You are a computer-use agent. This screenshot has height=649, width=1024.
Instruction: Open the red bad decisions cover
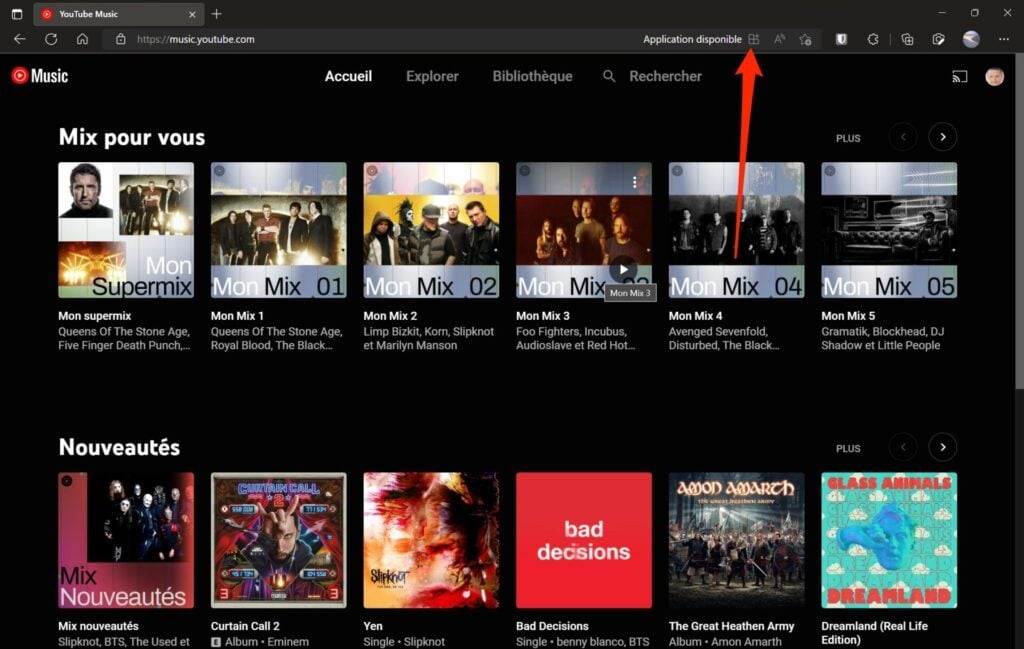coord(584,540)
